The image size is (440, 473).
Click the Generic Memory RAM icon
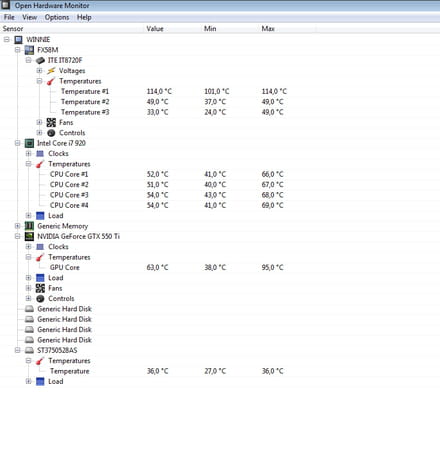click(29, 226)
